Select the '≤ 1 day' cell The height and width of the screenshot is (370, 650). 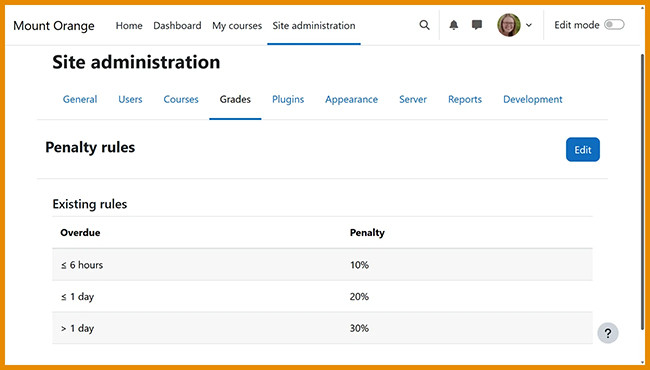point(78,297)
